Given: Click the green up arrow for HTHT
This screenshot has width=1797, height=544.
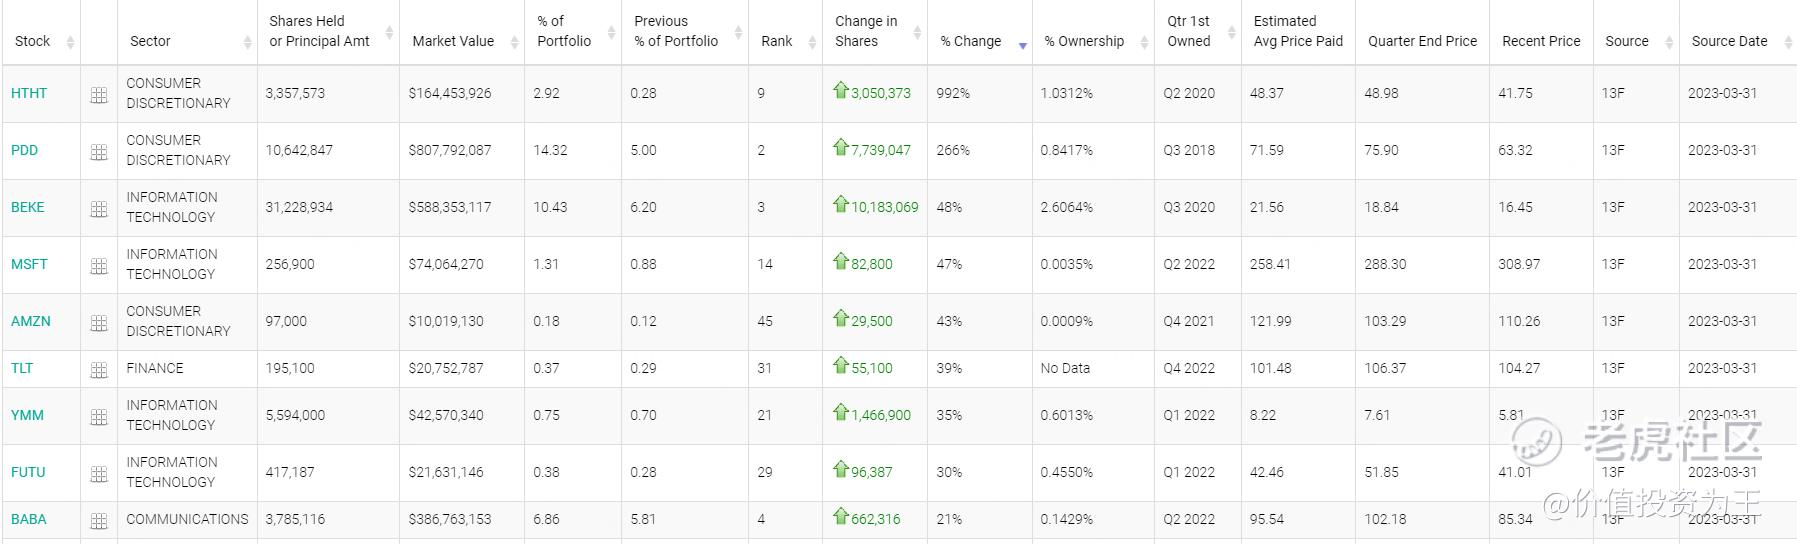Looking at the screenshot, I should click(840, 91).
